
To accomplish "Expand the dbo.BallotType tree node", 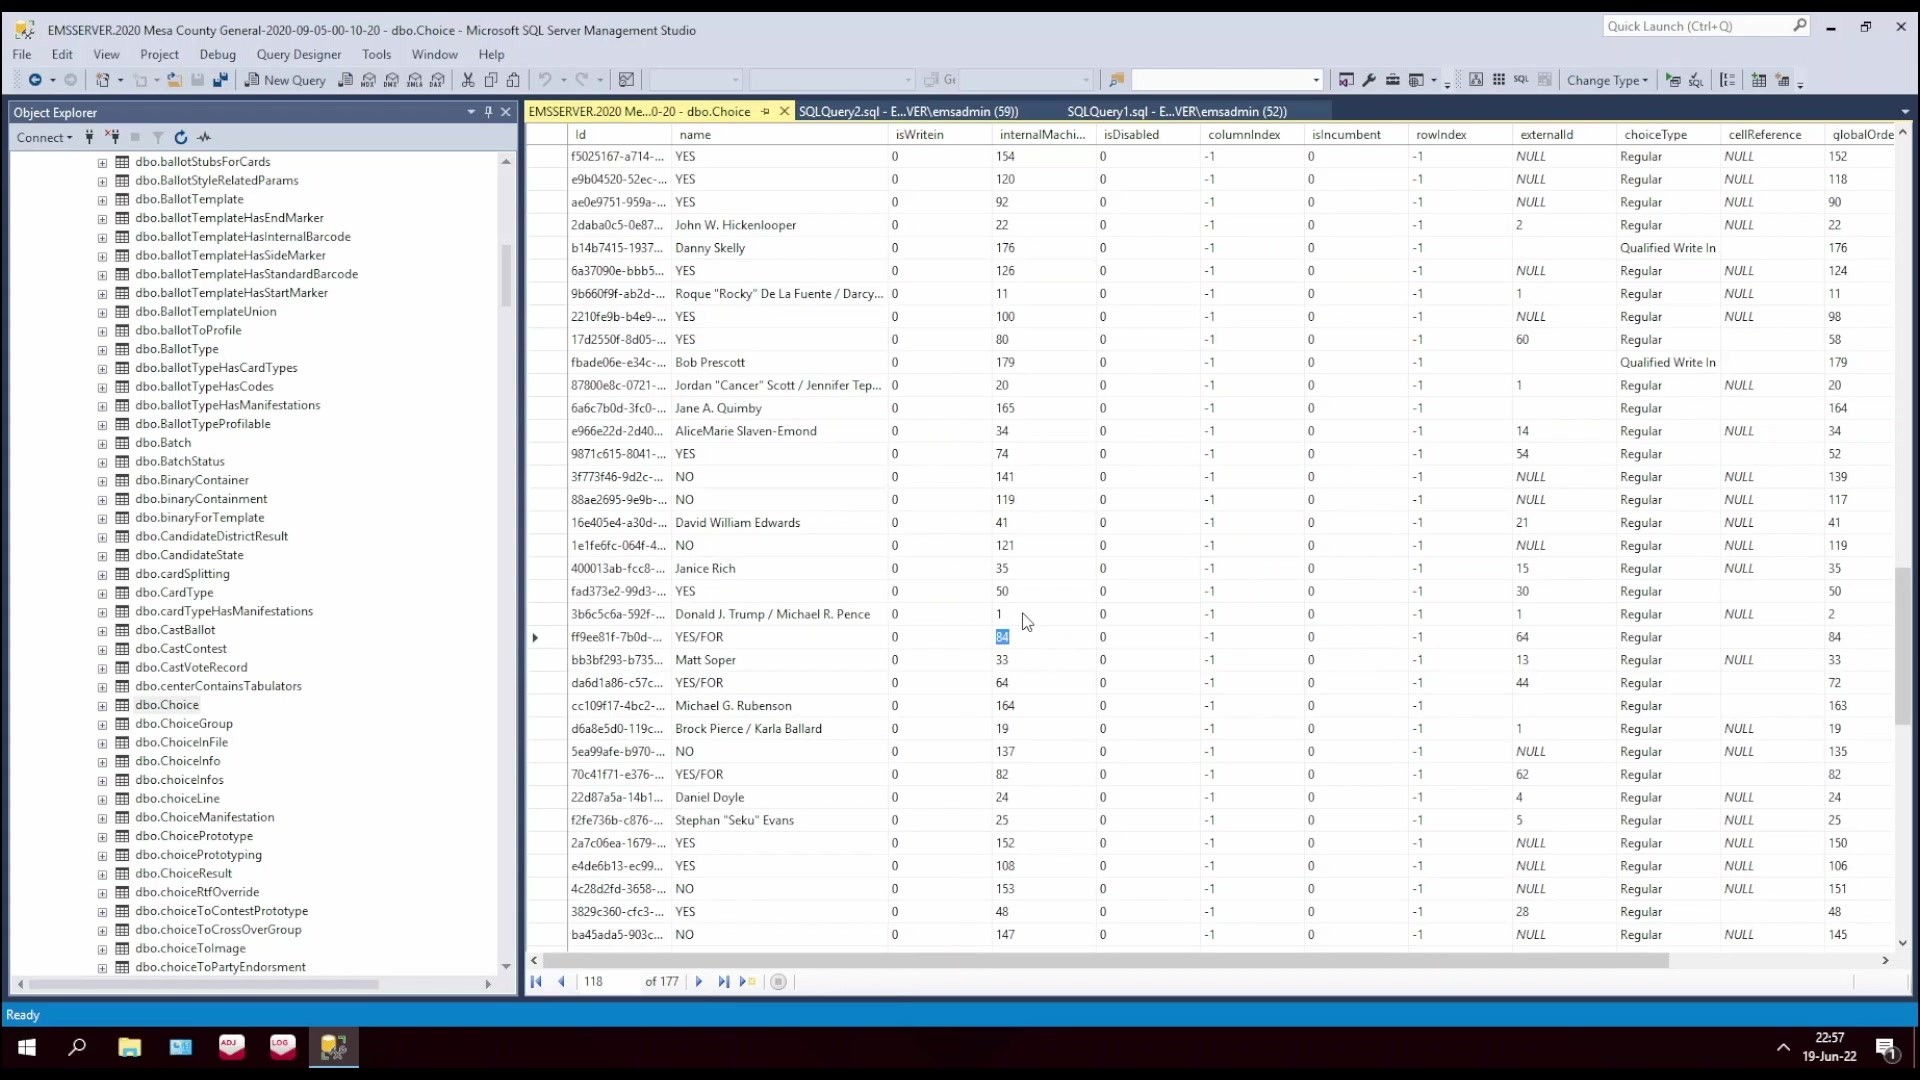I will (102, 350).
